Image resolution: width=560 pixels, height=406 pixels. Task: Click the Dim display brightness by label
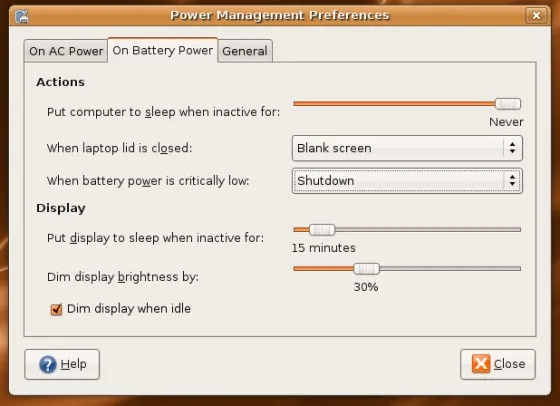pyautogui.click(x=122, y=277)
